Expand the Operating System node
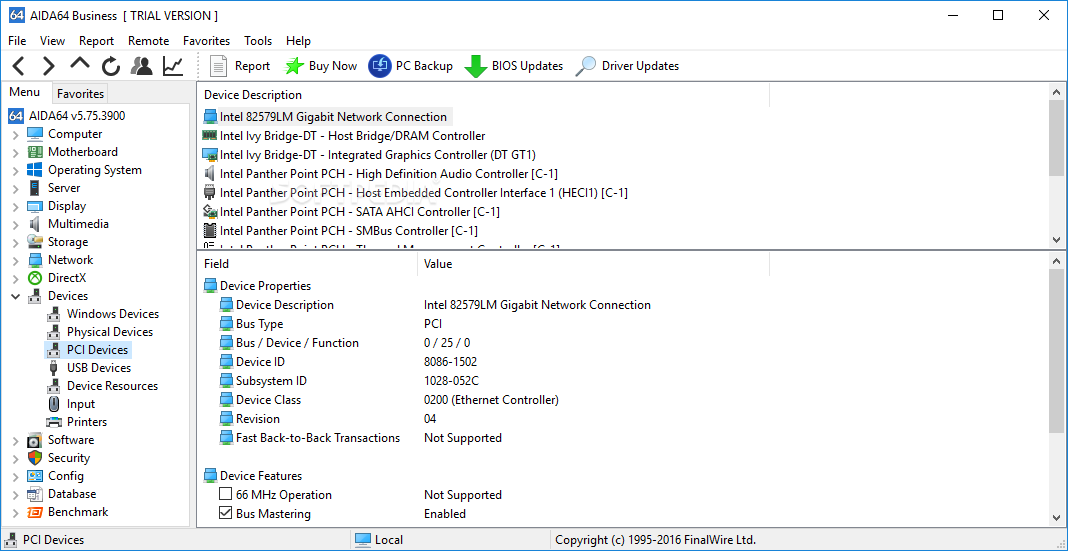 click(16, 170)
